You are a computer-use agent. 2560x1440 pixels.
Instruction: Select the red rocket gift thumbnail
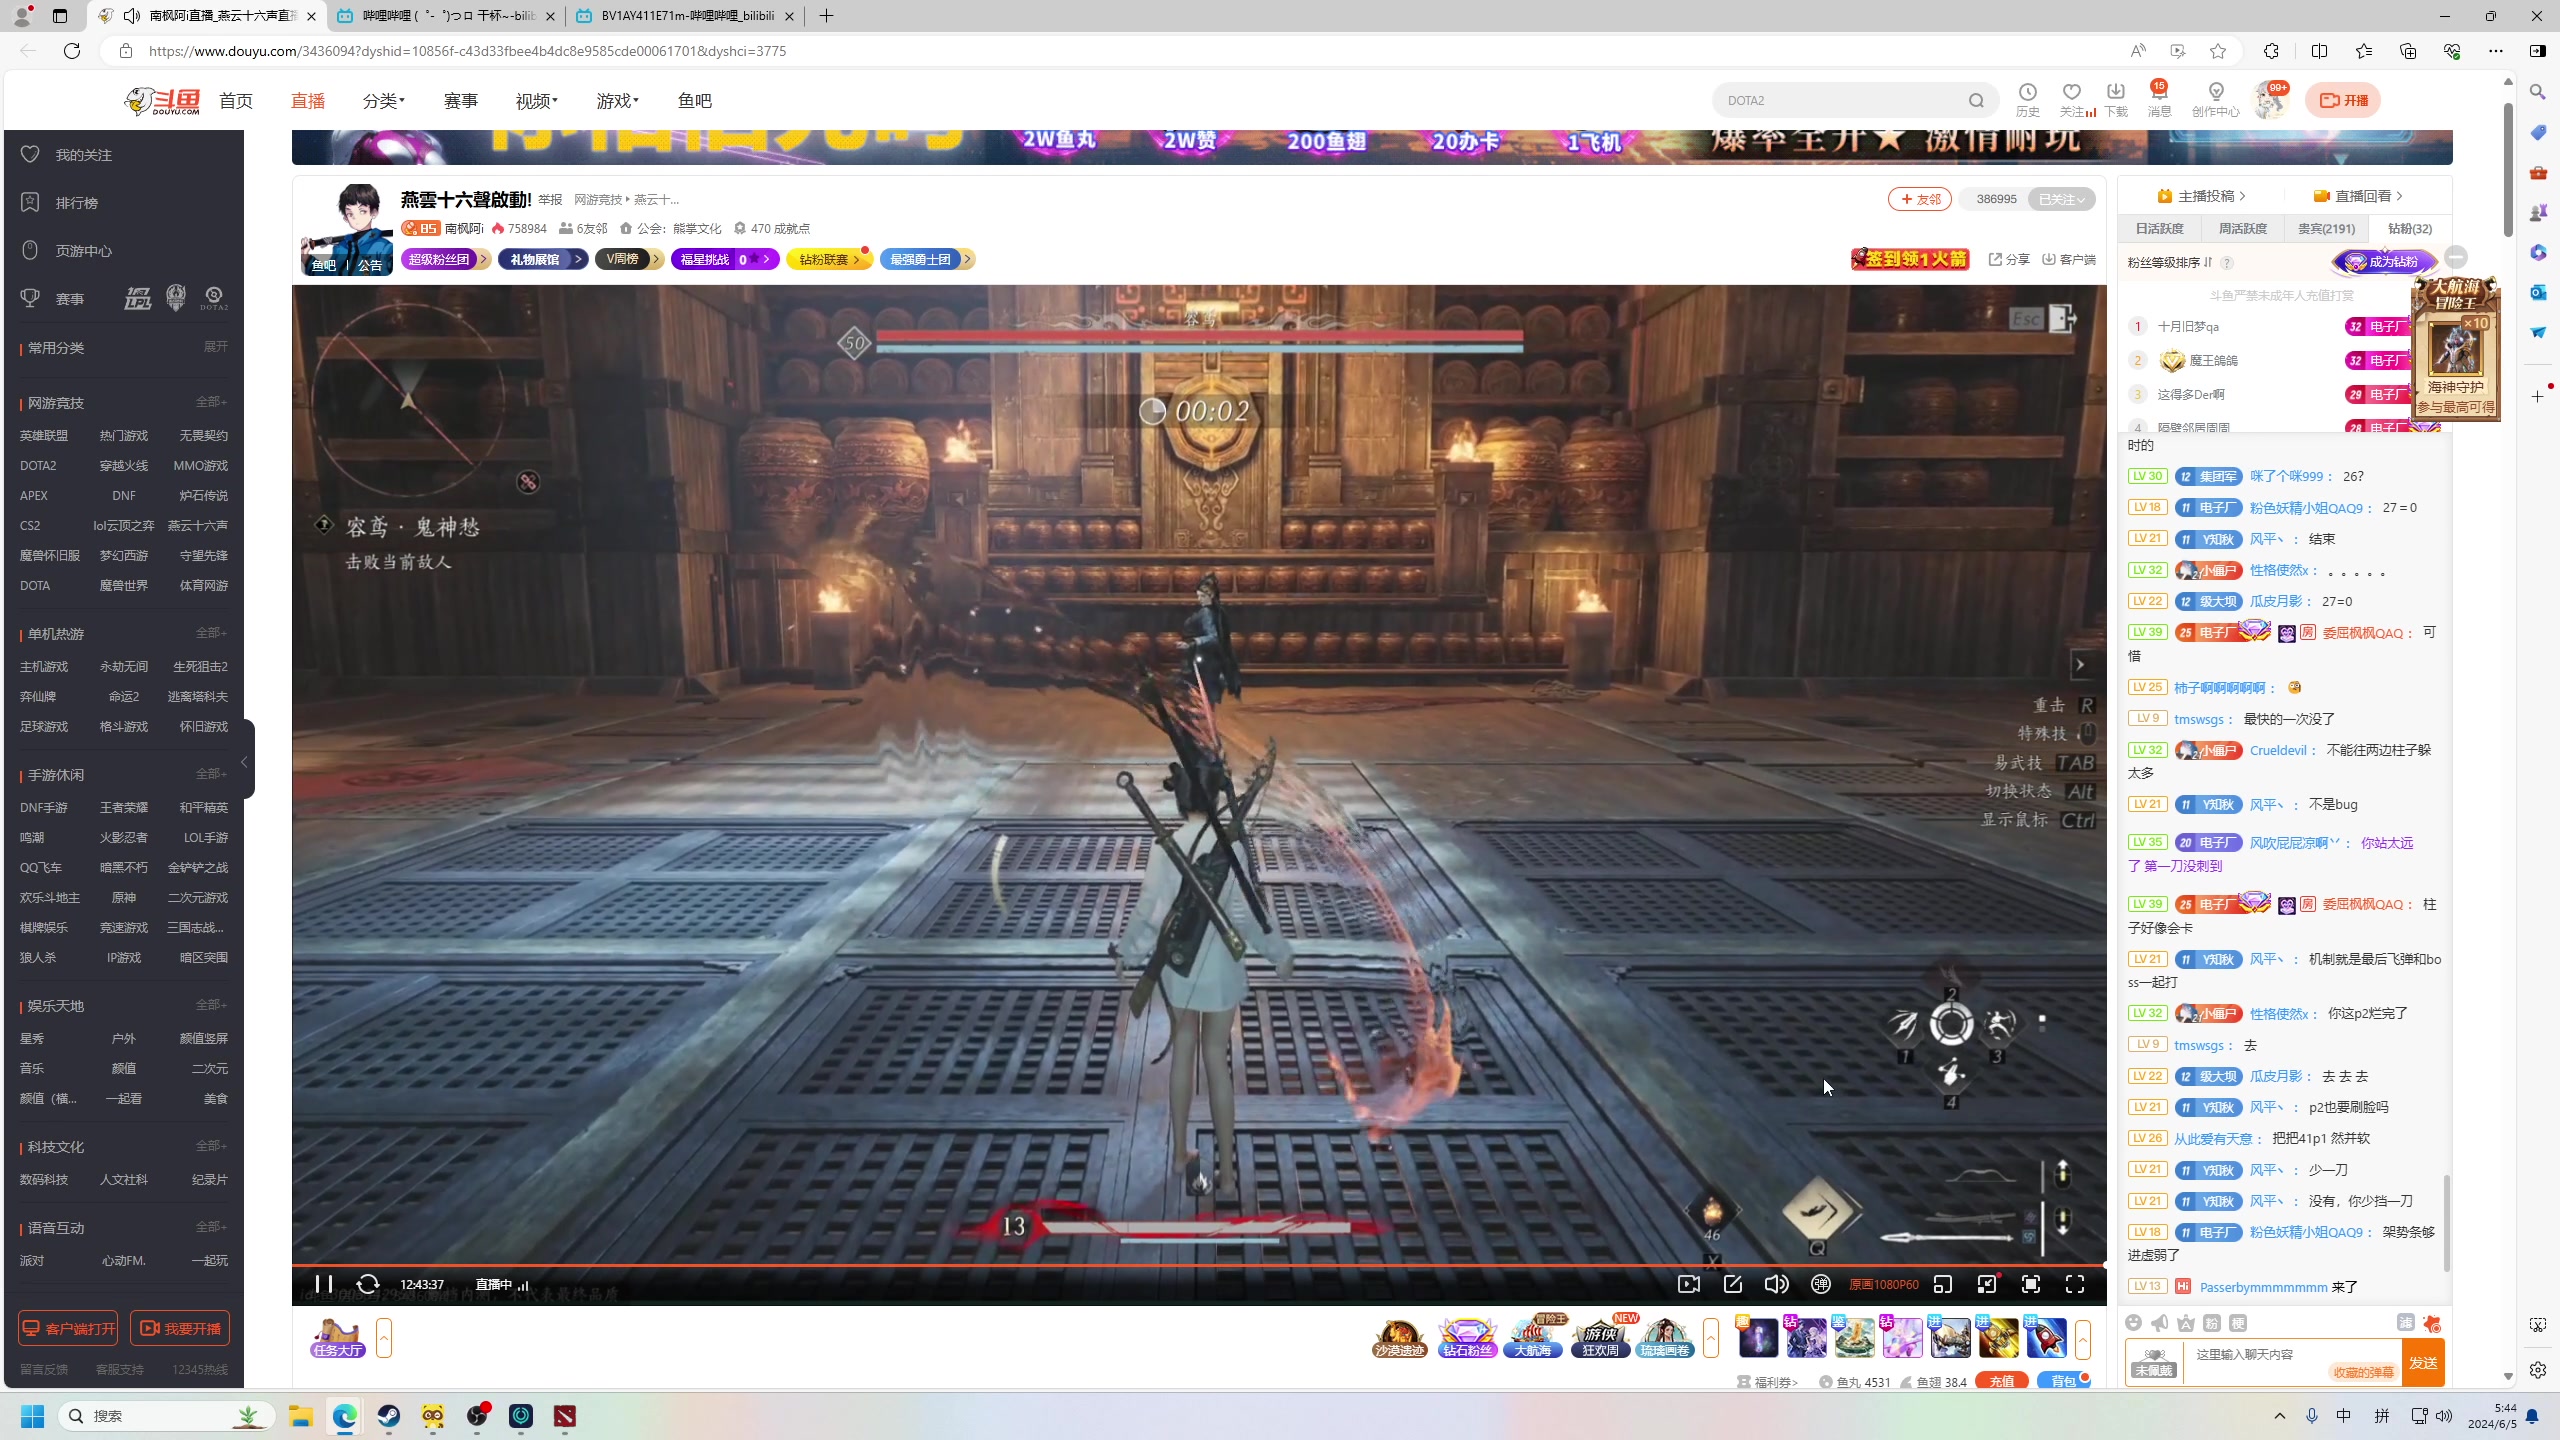pos(2046,1338)
